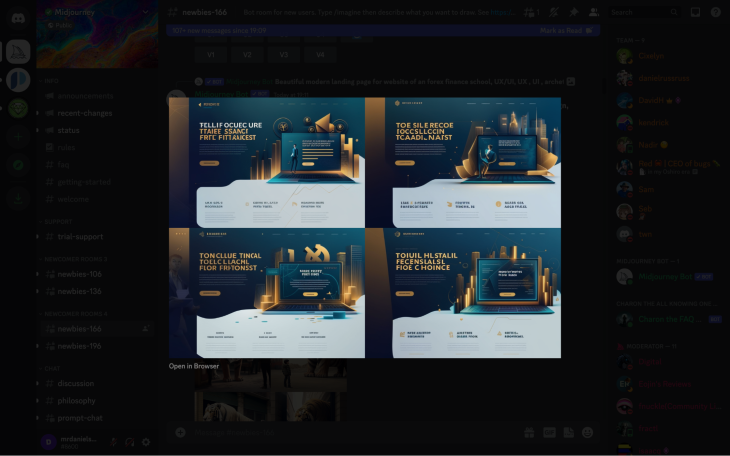
Task: Click the Download Apps arrow icon
Action: (18, 198)
